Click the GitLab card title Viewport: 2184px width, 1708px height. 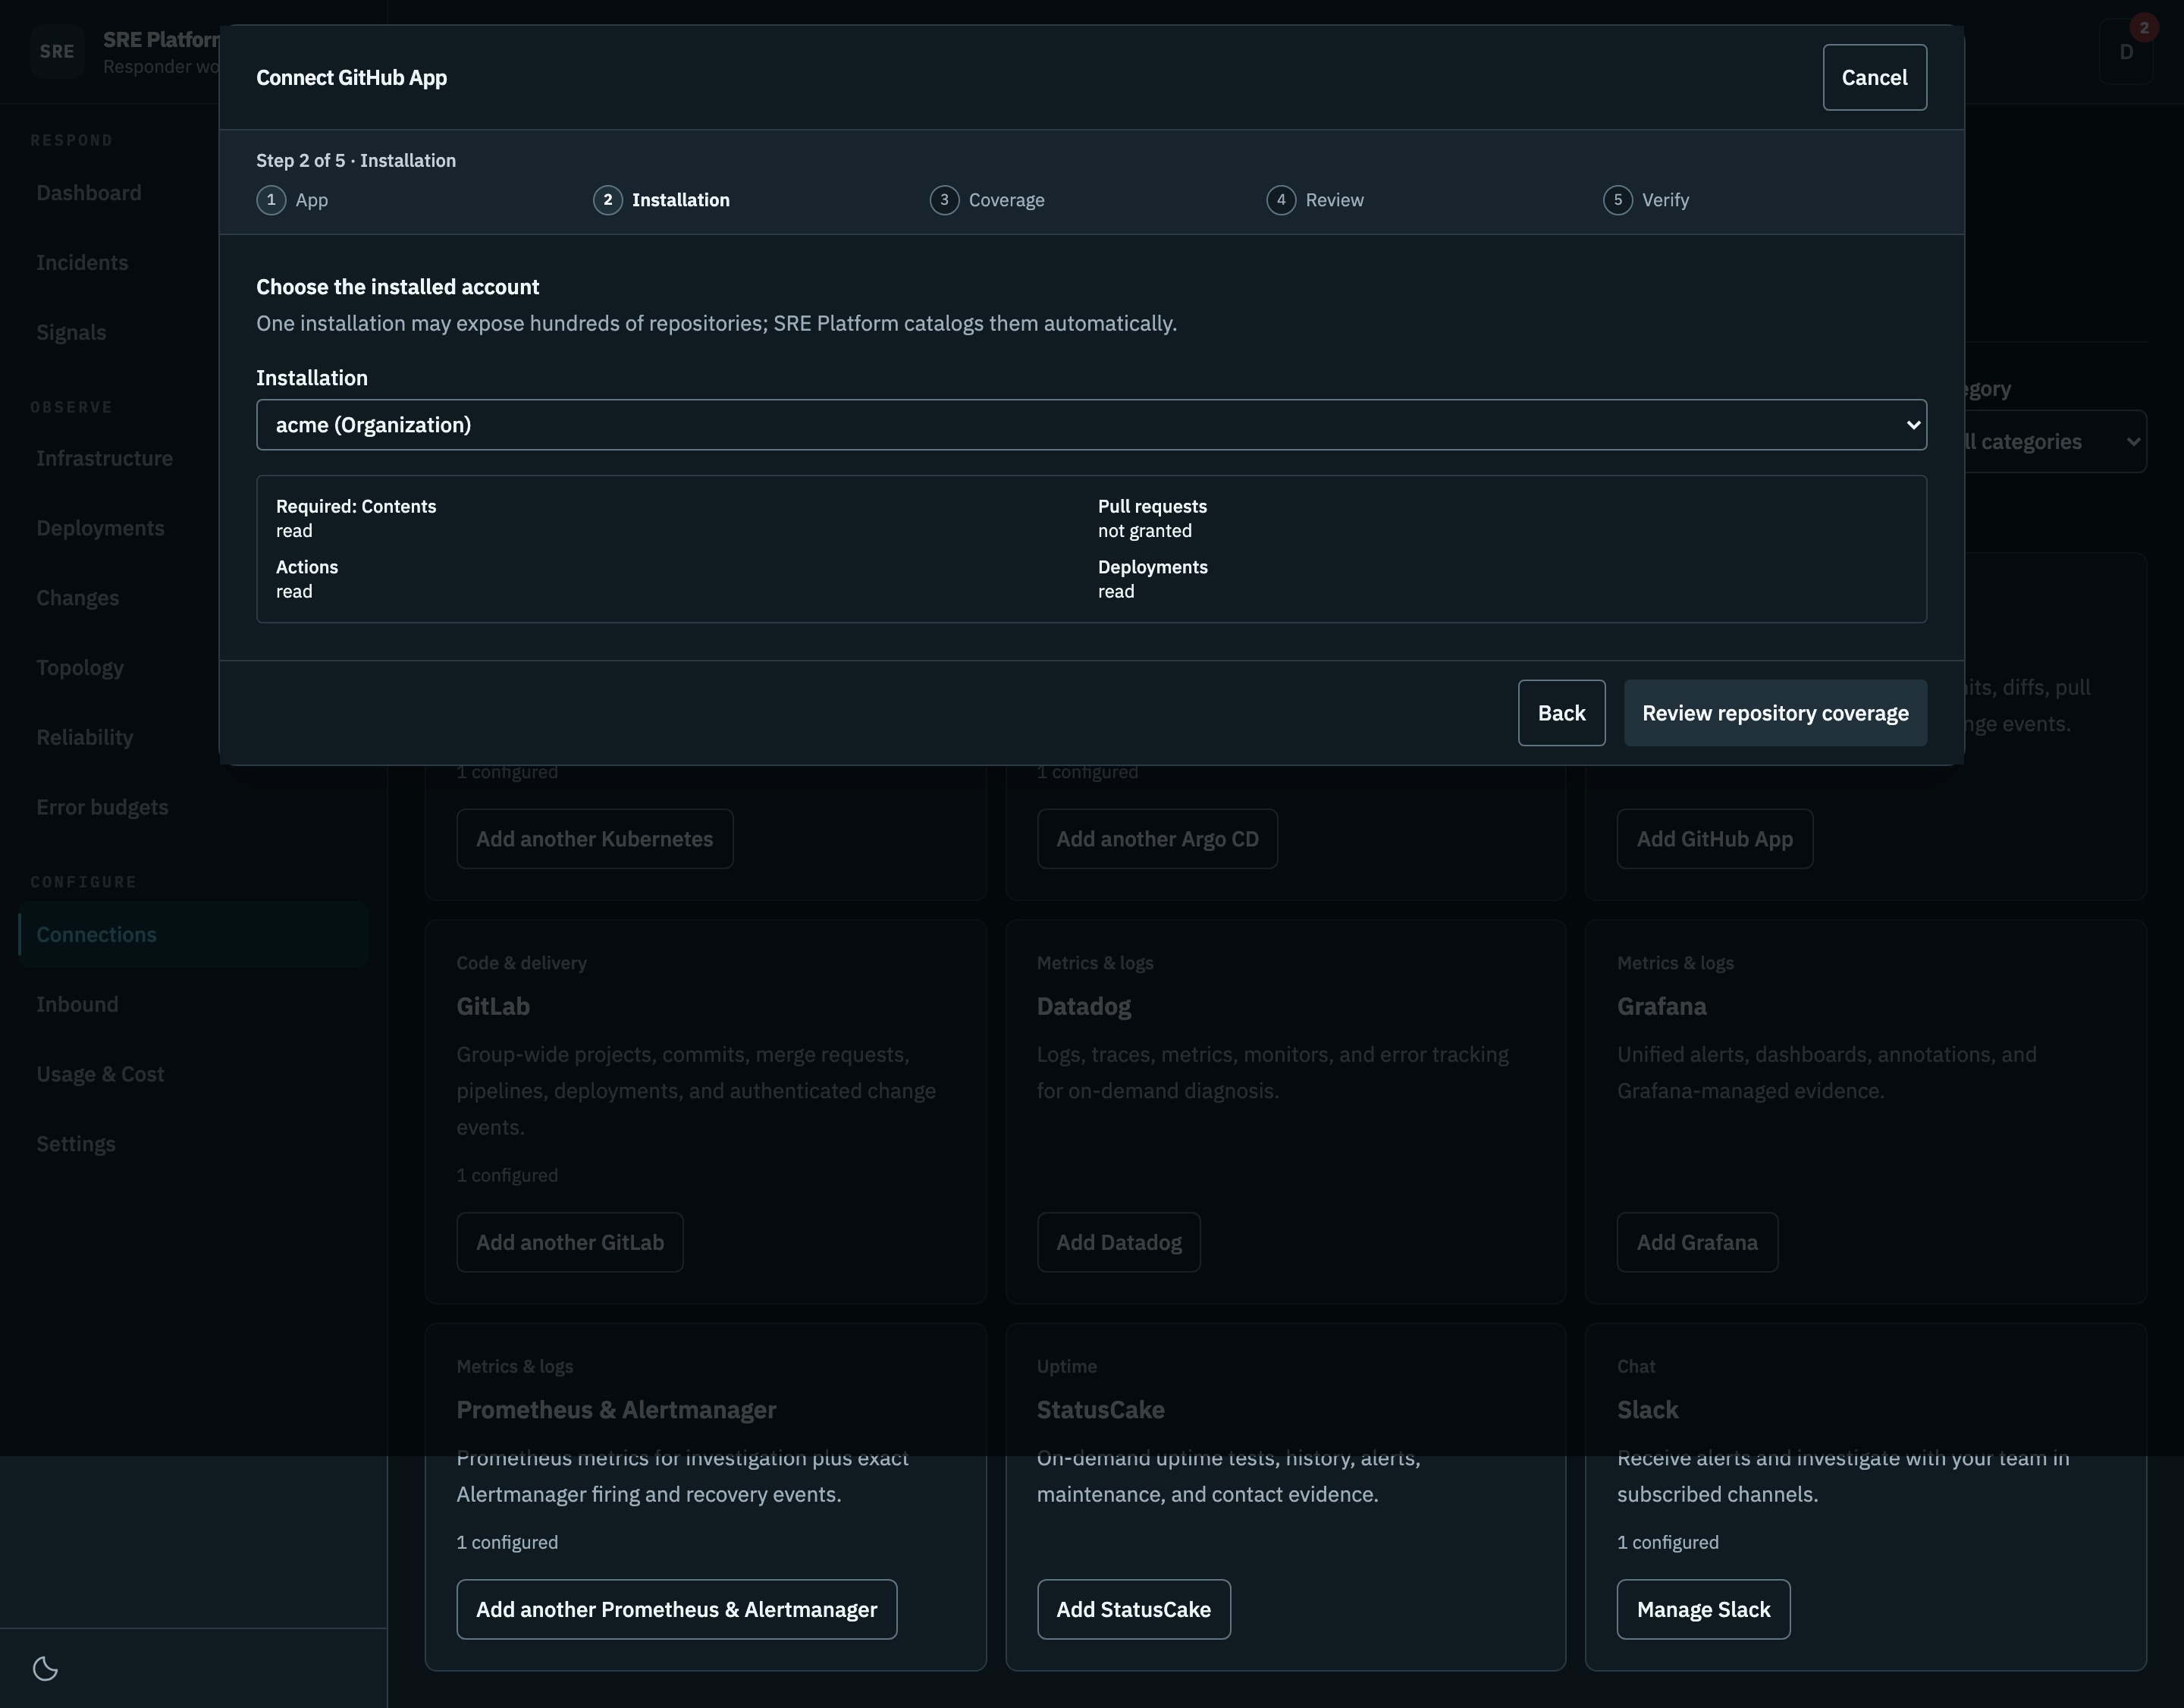pyautogui.click(x=493, y=1007)
